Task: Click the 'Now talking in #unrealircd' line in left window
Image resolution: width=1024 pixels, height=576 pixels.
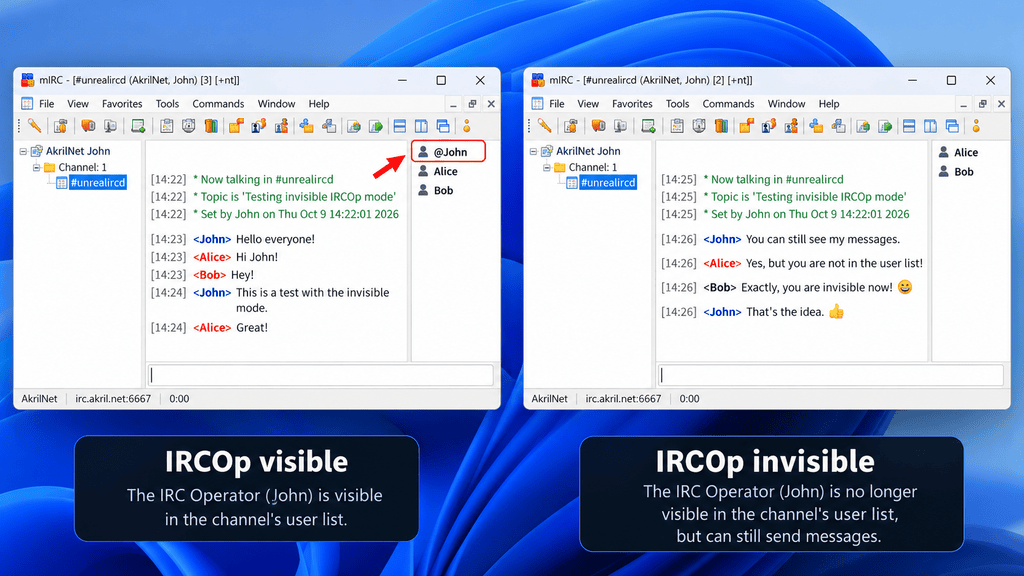Action: [263, 180]
